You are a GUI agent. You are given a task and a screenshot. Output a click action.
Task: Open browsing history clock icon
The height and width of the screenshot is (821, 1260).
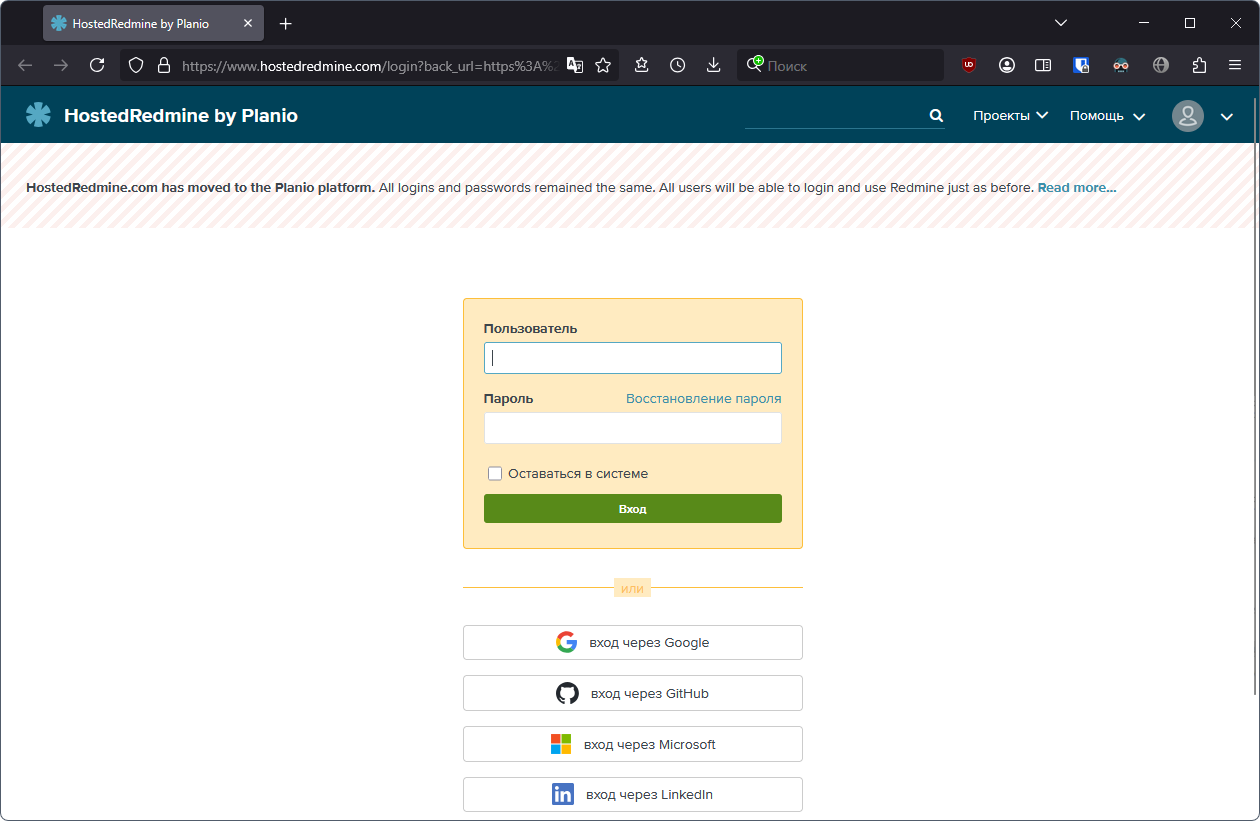pos(678,65)
